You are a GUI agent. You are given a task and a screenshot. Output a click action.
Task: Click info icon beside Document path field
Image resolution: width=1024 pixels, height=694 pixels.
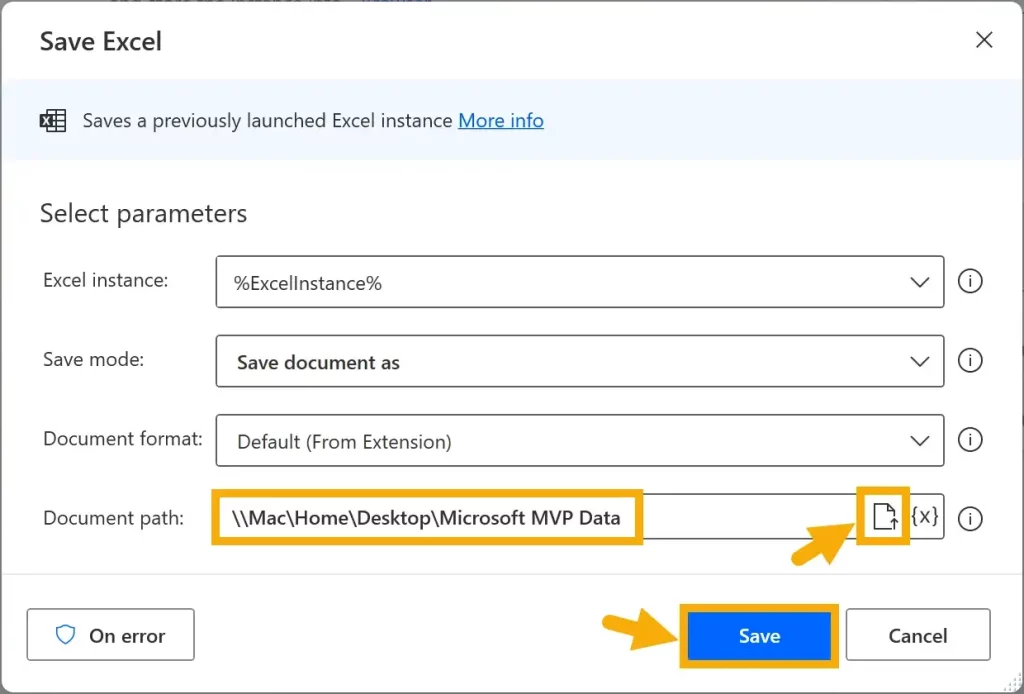click(970, 518)
